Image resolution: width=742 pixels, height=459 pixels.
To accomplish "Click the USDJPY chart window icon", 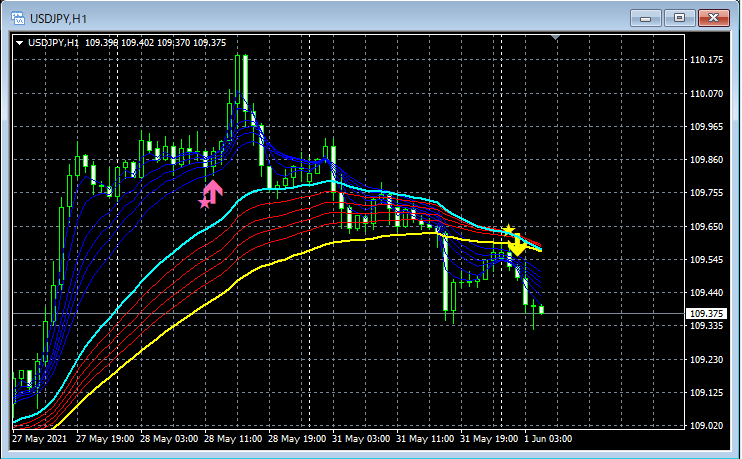I will click(x=18, y=18).
